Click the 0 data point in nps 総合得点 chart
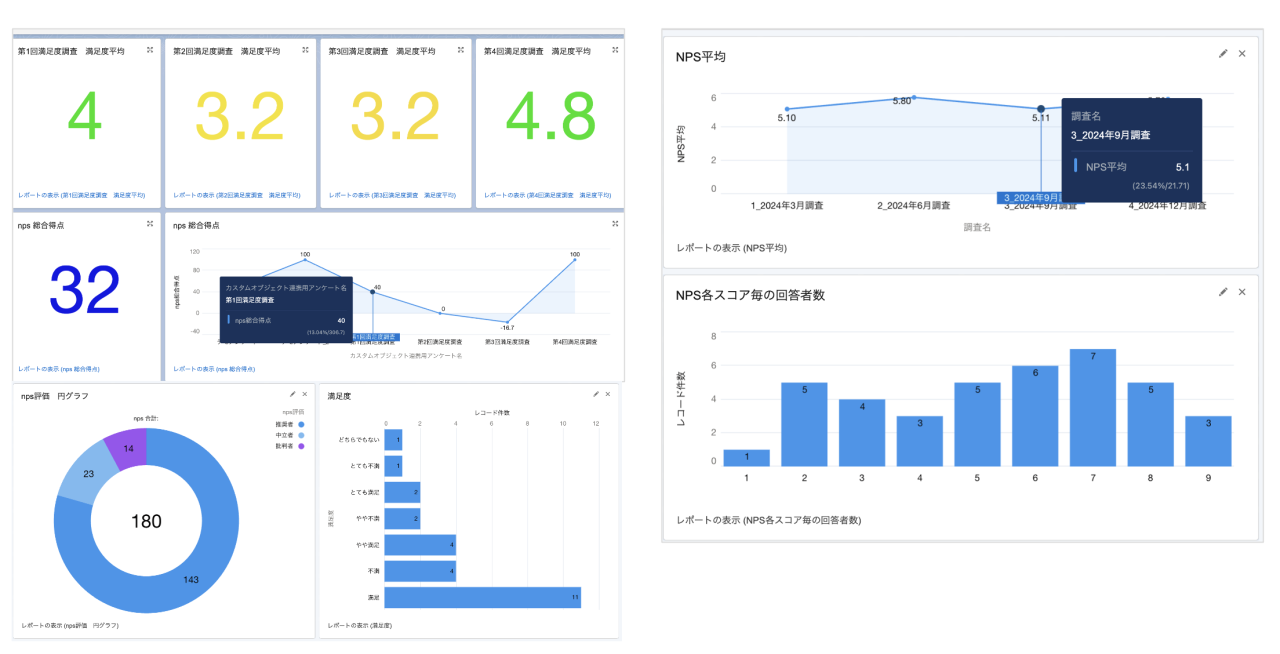1280x654 pixels. 440,312
